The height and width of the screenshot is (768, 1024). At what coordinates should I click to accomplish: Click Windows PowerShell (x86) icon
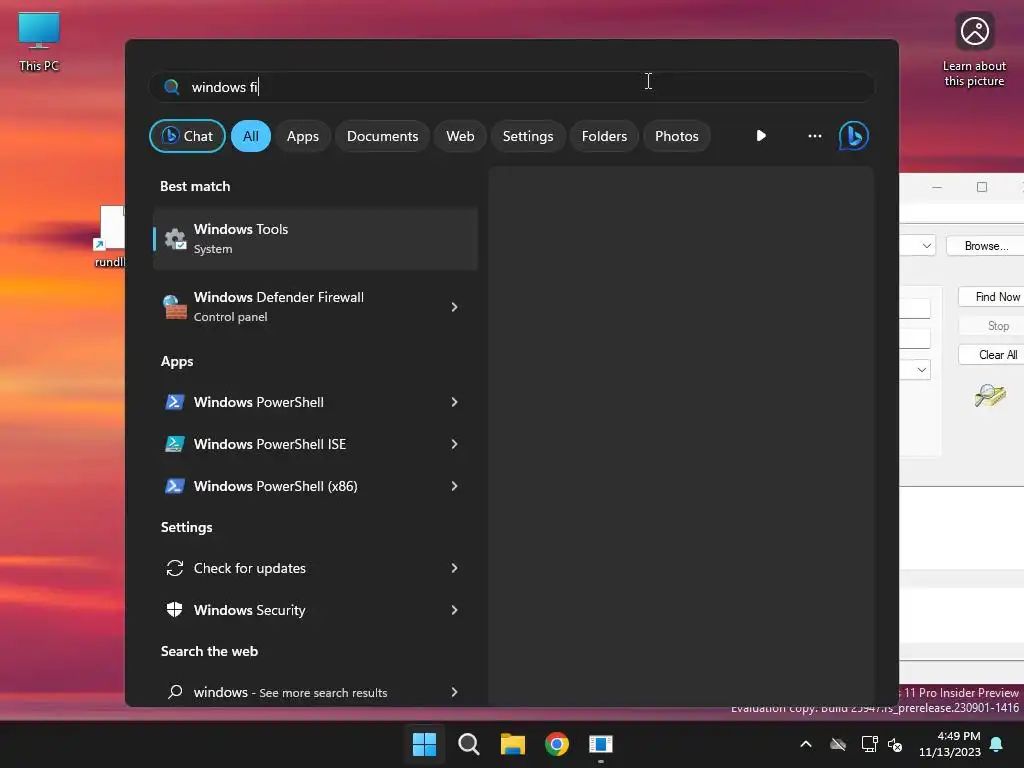(174, 486)
